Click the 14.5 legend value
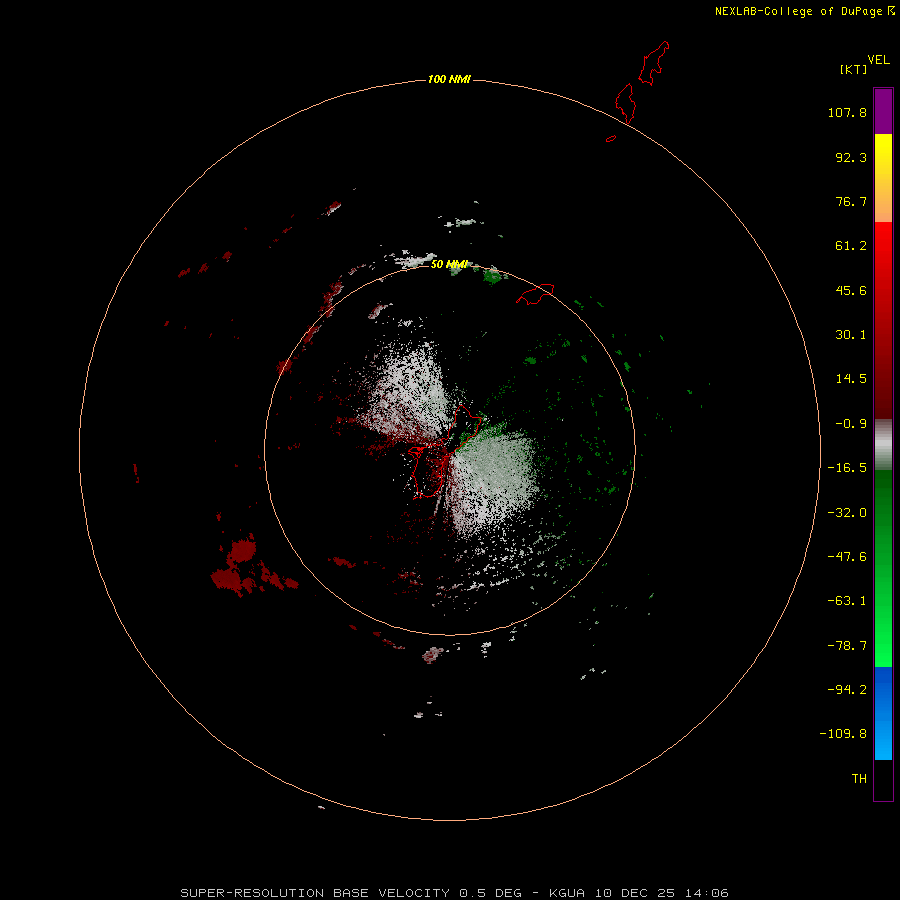Viewport: 900px width, 900px height. coord(851,379)
